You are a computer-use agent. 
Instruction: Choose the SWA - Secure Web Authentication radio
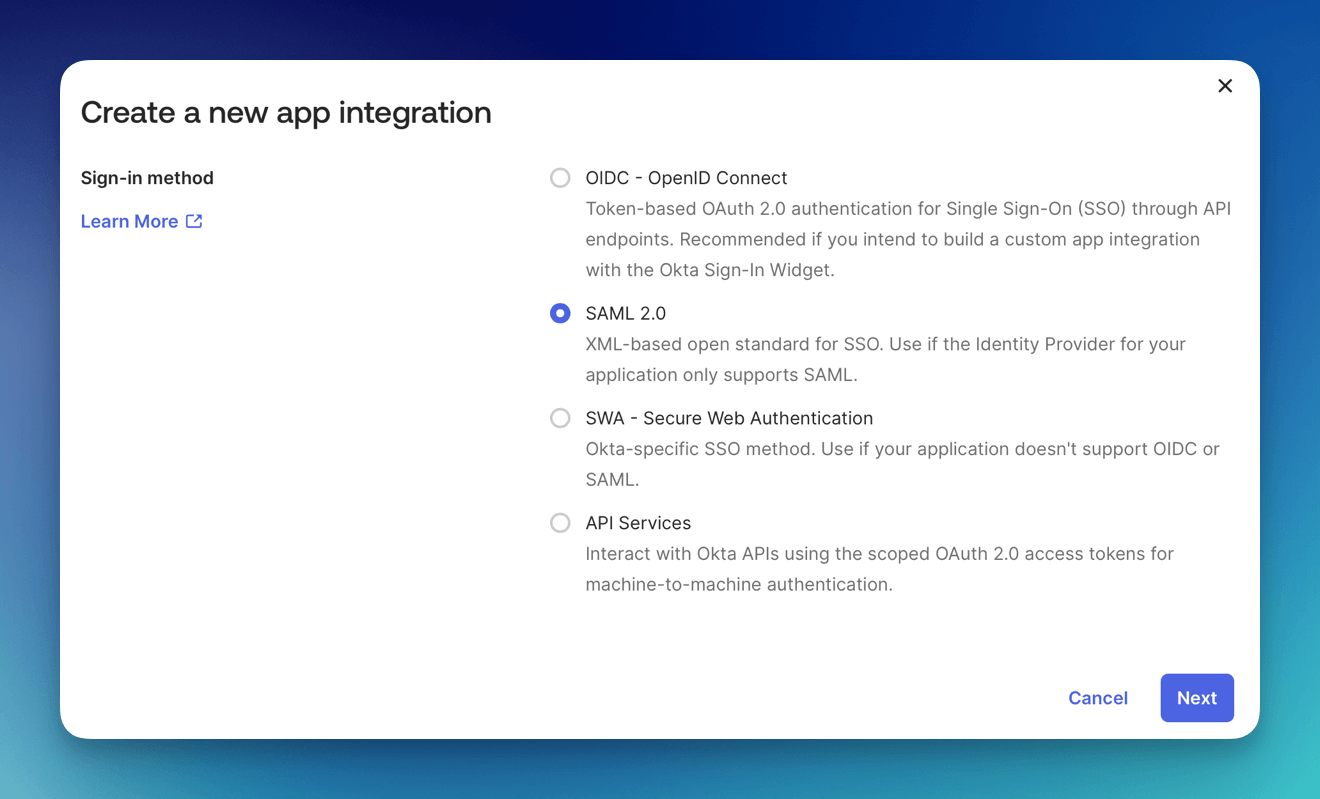tap(560, 418)
